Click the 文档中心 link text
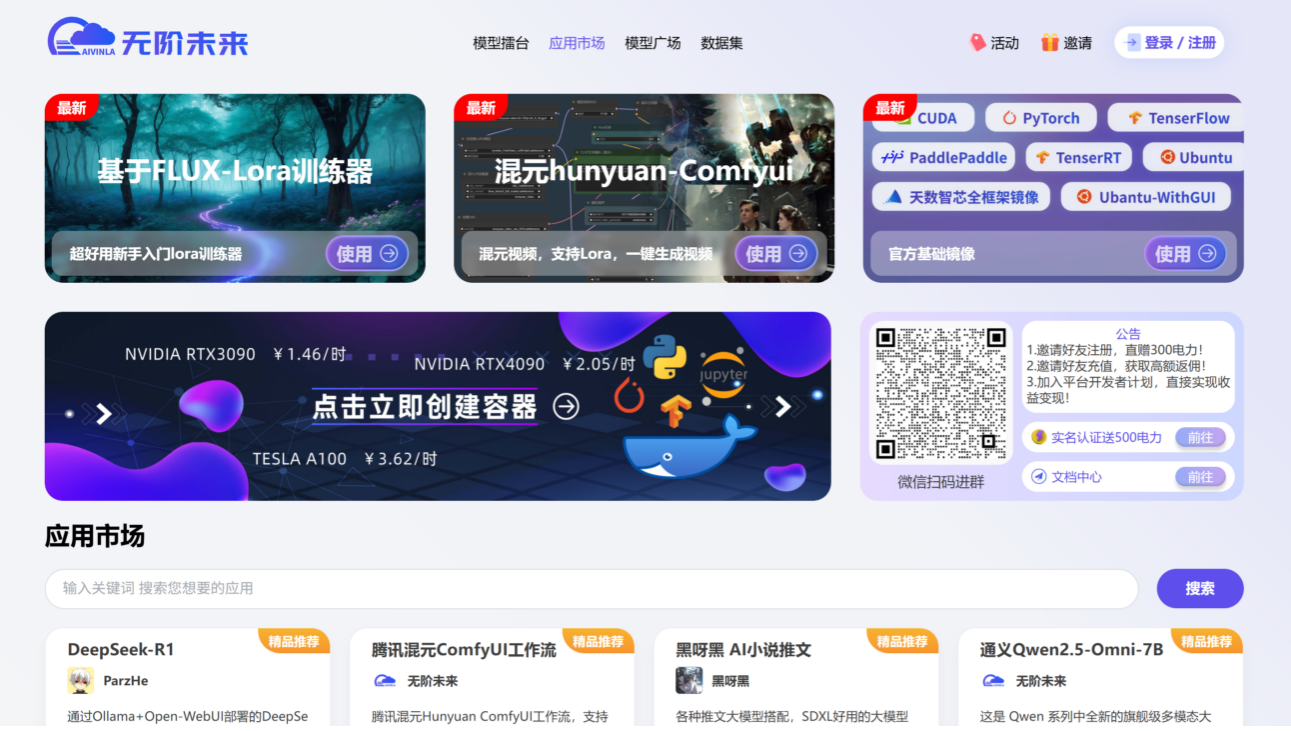Viewport: 1291px width, 731px height. pos(1076,477)
